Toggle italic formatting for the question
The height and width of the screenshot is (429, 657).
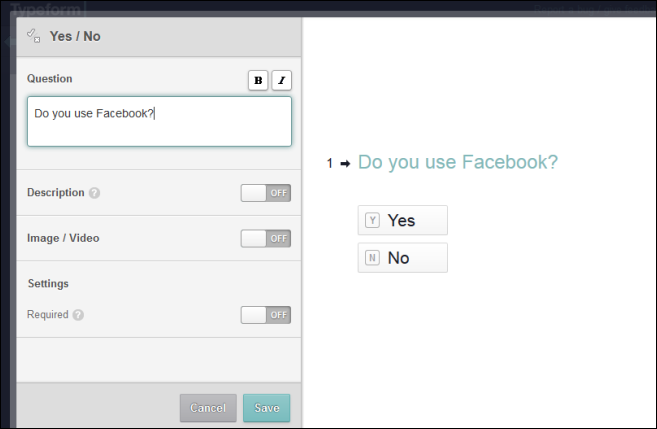281,80
